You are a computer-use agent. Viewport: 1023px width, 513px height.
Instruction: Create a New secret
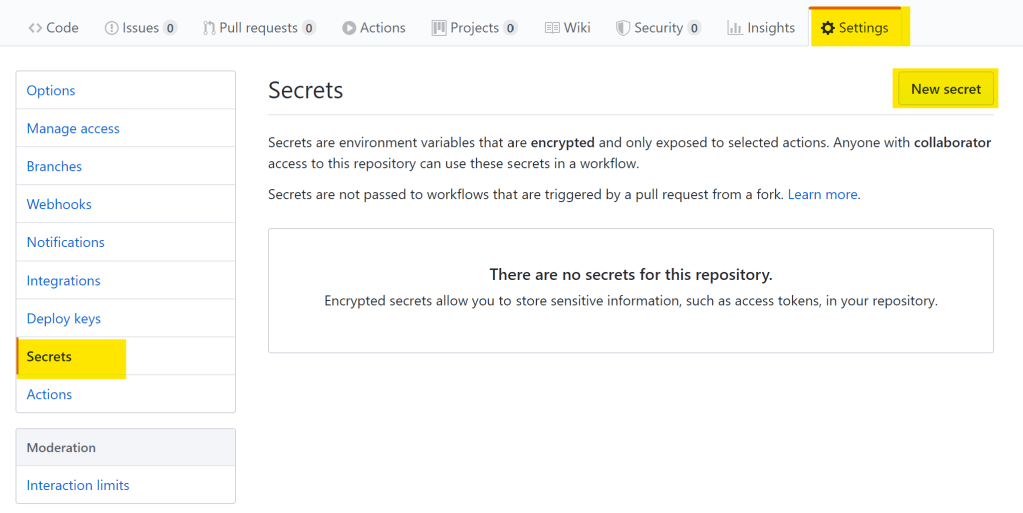945,89
